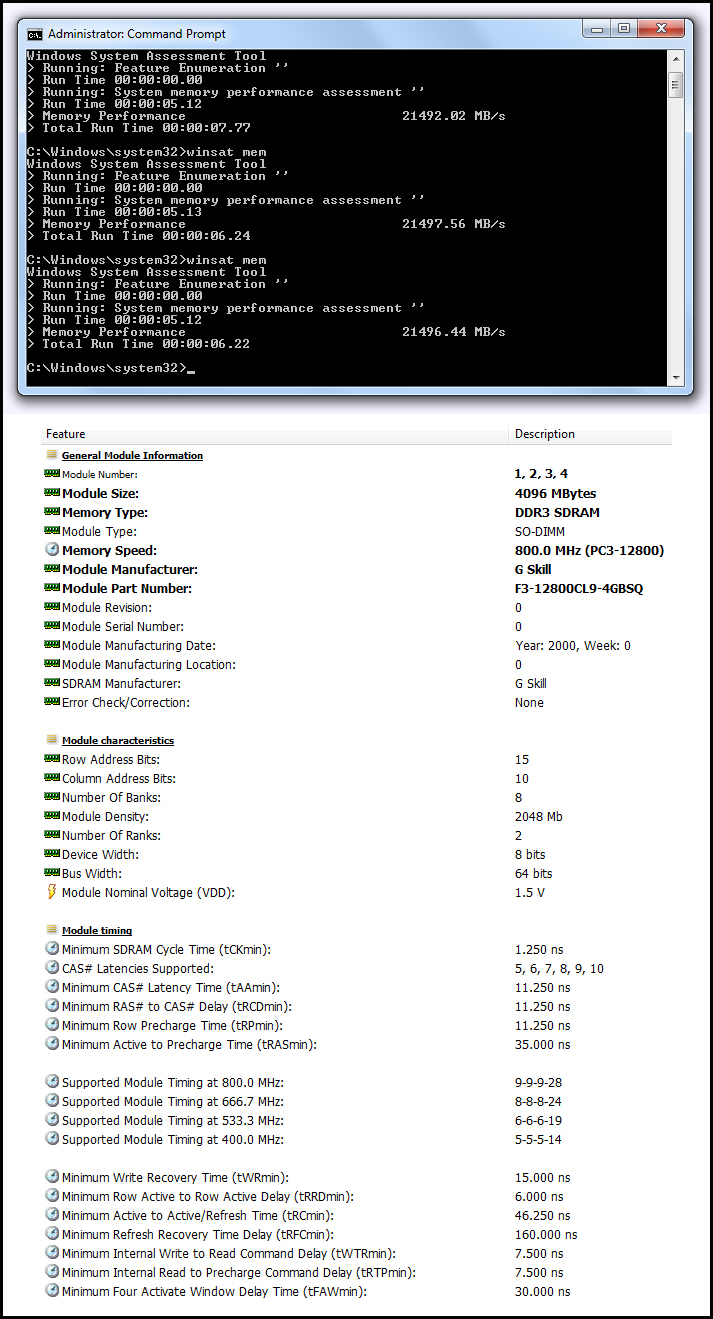The width and height of the screenshot is (713, 1319).
Task: Click the 21497.56 MB/s result in Command Prompt
Action: pos(454,224)
